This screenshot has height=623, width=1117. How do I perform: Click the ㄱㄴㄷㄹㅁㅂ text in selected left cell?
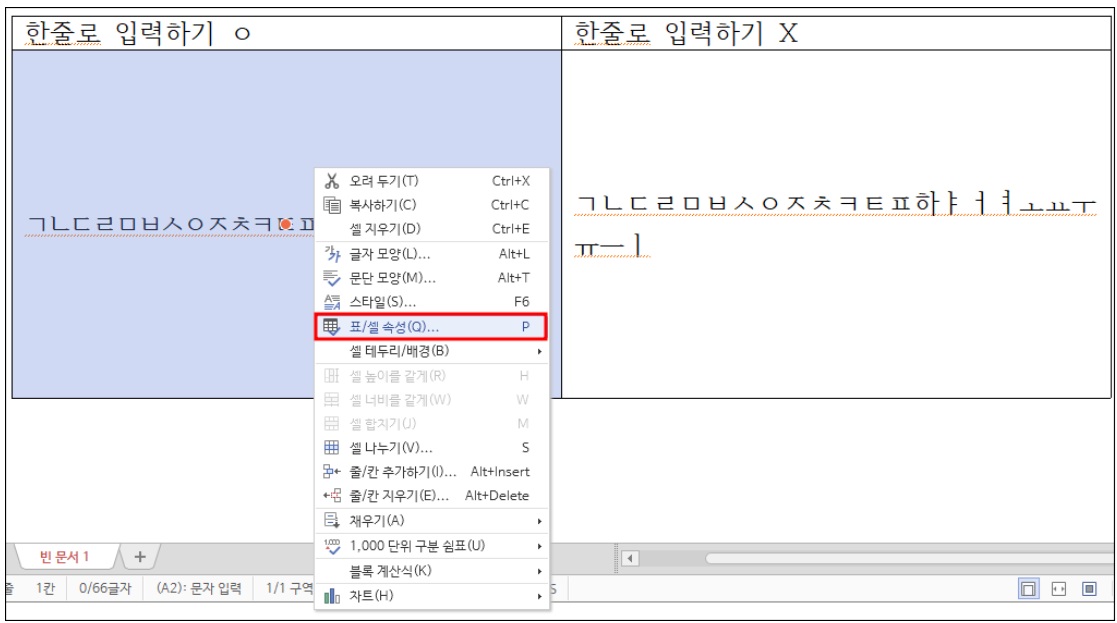170,224
